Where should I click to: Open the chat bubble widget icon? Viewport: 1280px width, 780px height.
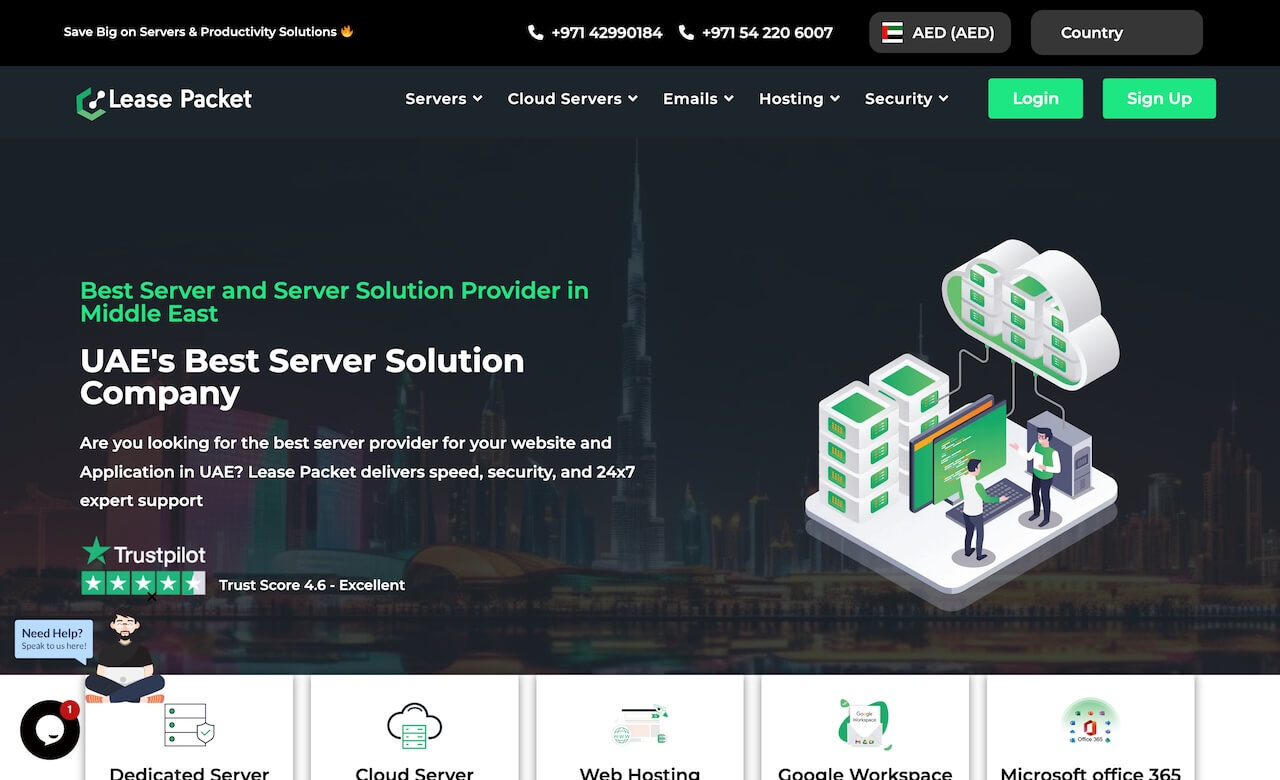click(50, 729)
